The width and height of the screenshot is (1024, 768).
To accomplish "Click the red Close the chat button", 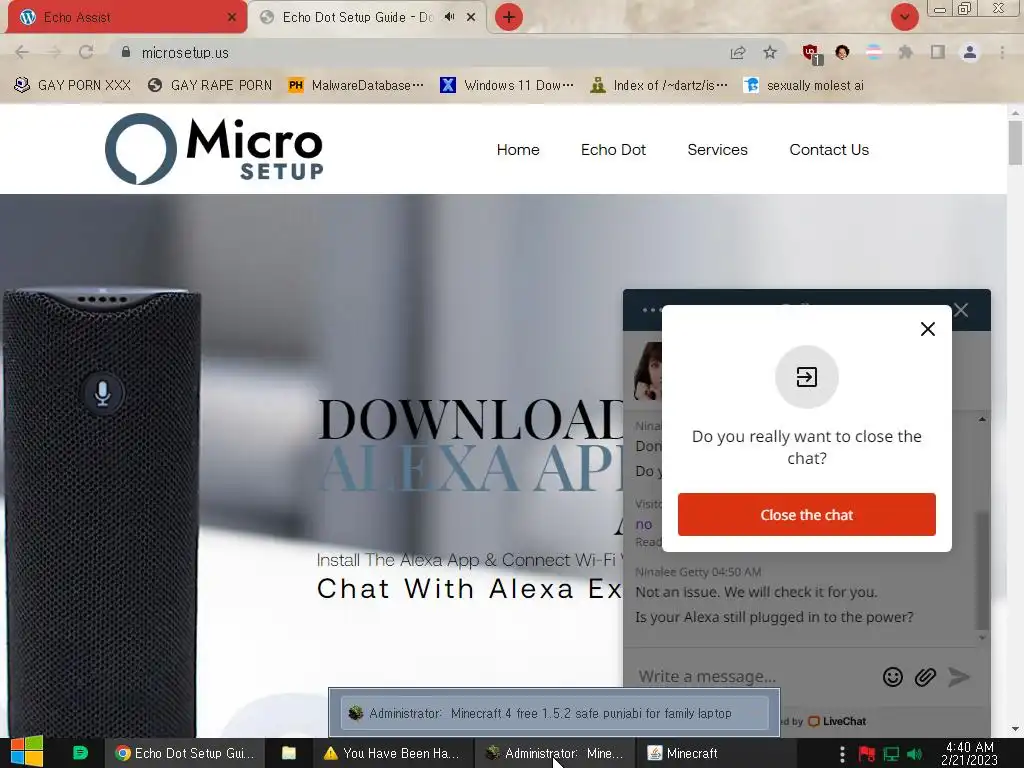I will 807,515.
